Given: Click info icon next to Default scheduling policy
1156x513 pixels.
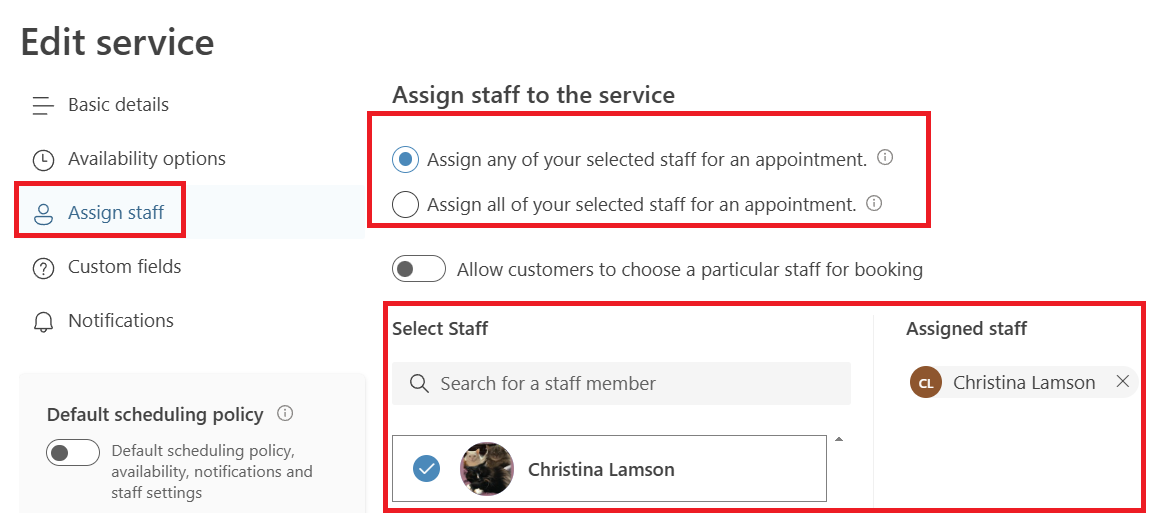Looking at the screenshot, I should click(285, 413).
